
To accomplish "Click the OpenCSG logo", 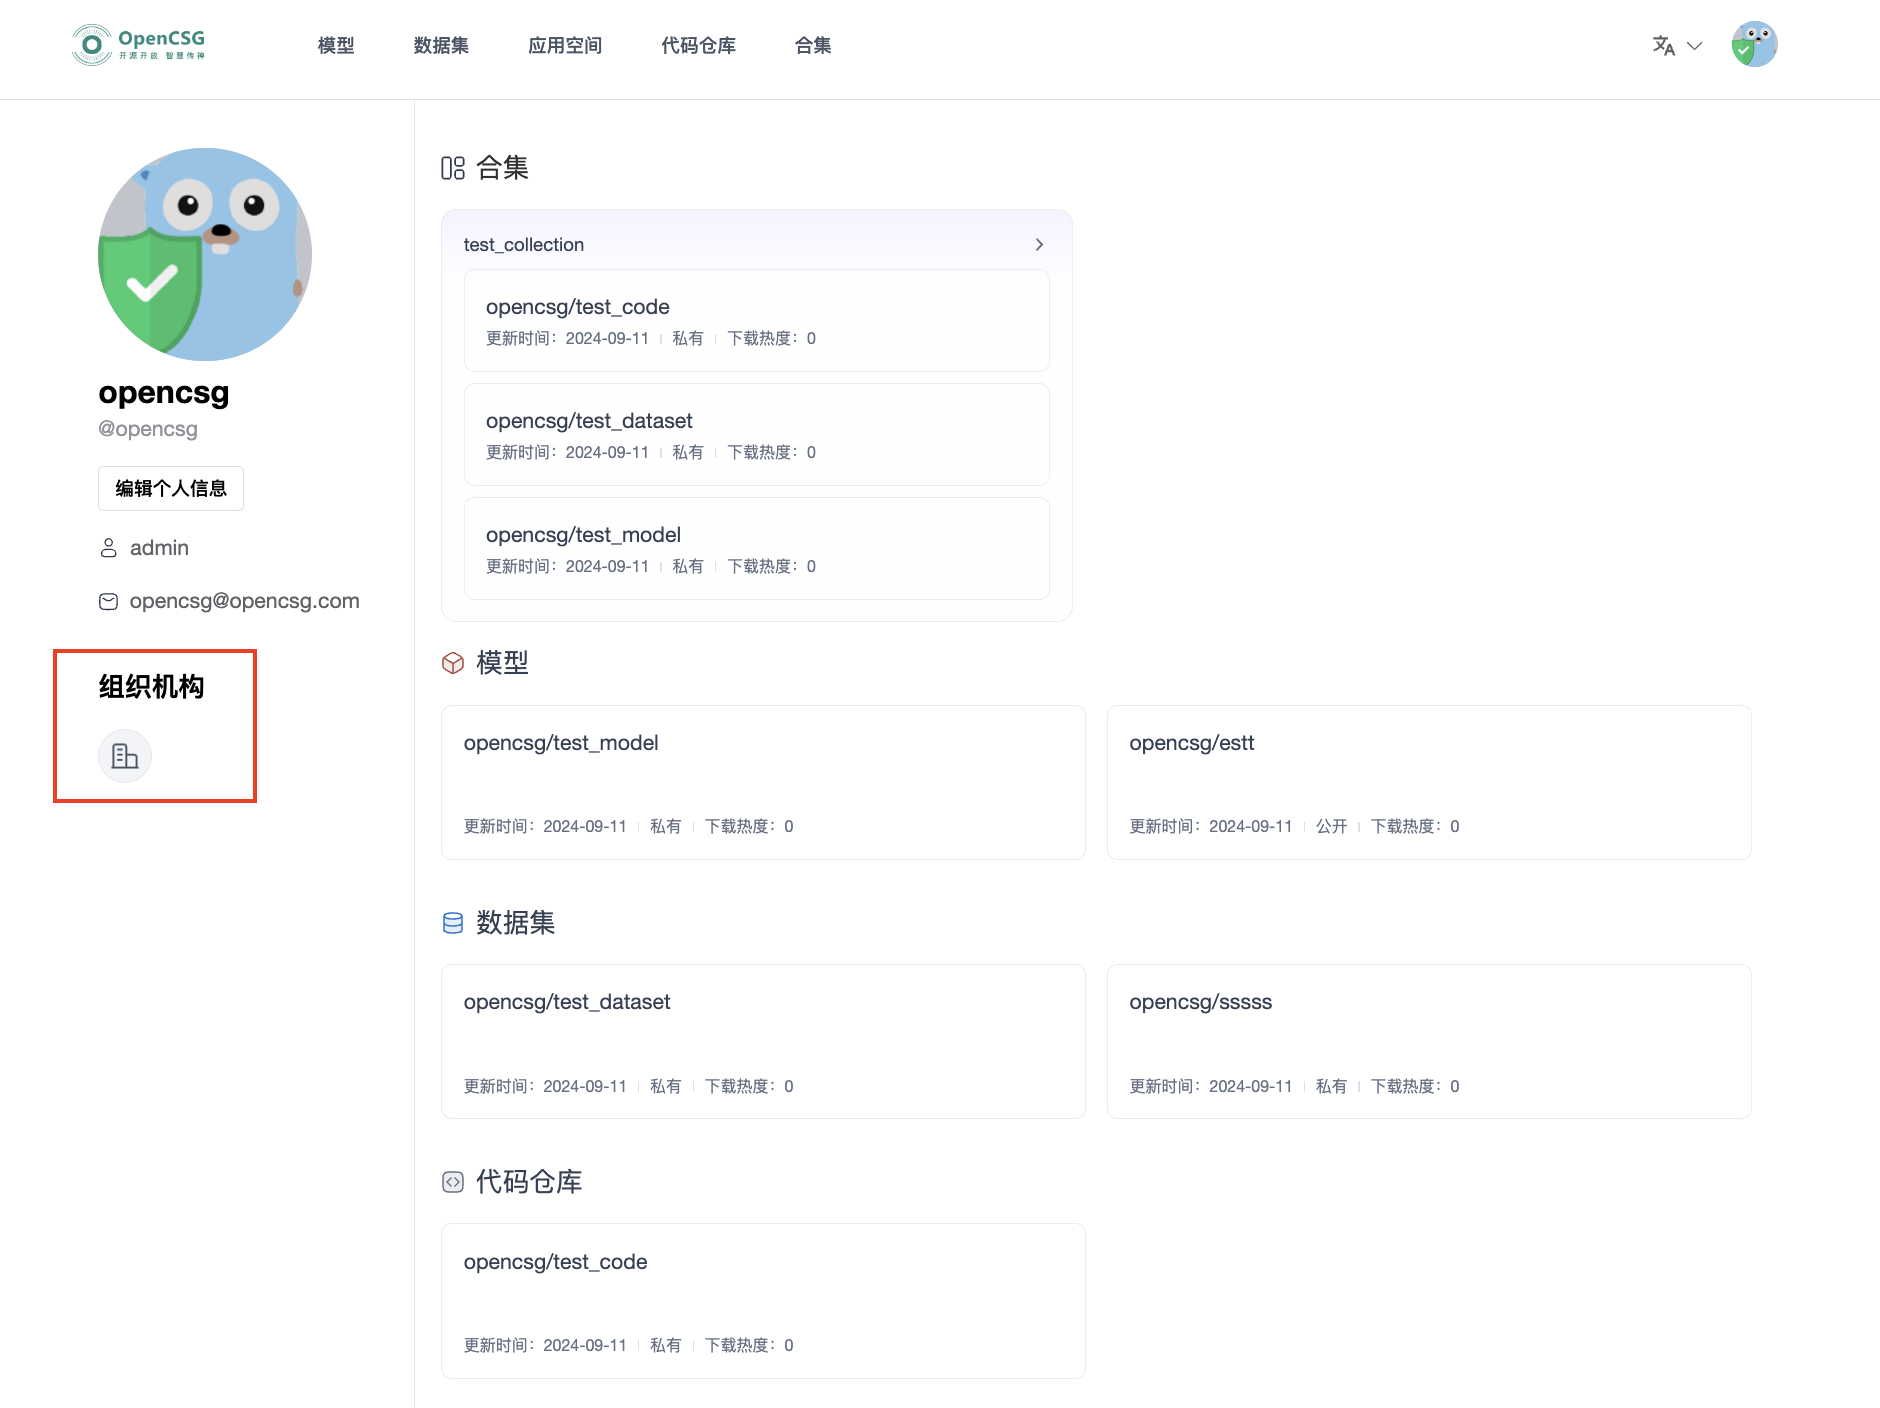I will [x=138, y=45].
